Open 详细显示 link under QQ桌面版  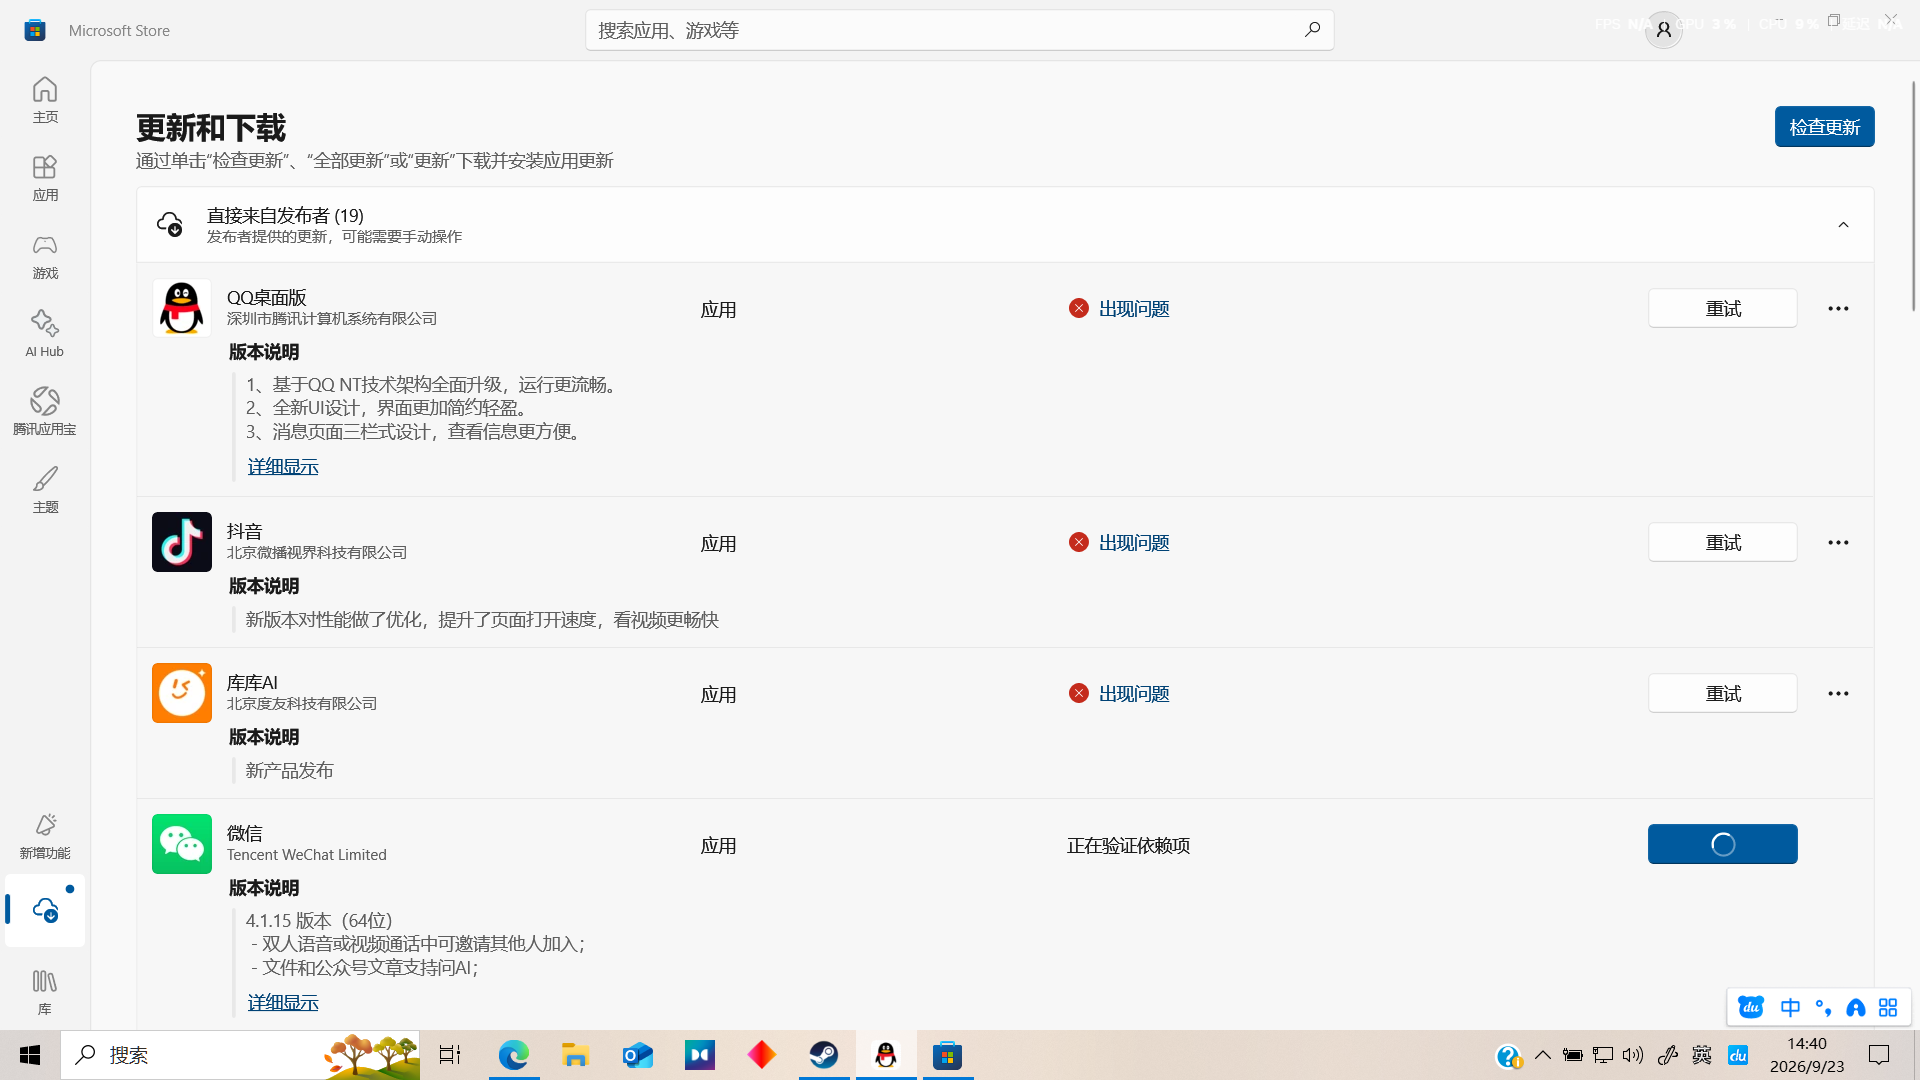[x=283, y=467]
